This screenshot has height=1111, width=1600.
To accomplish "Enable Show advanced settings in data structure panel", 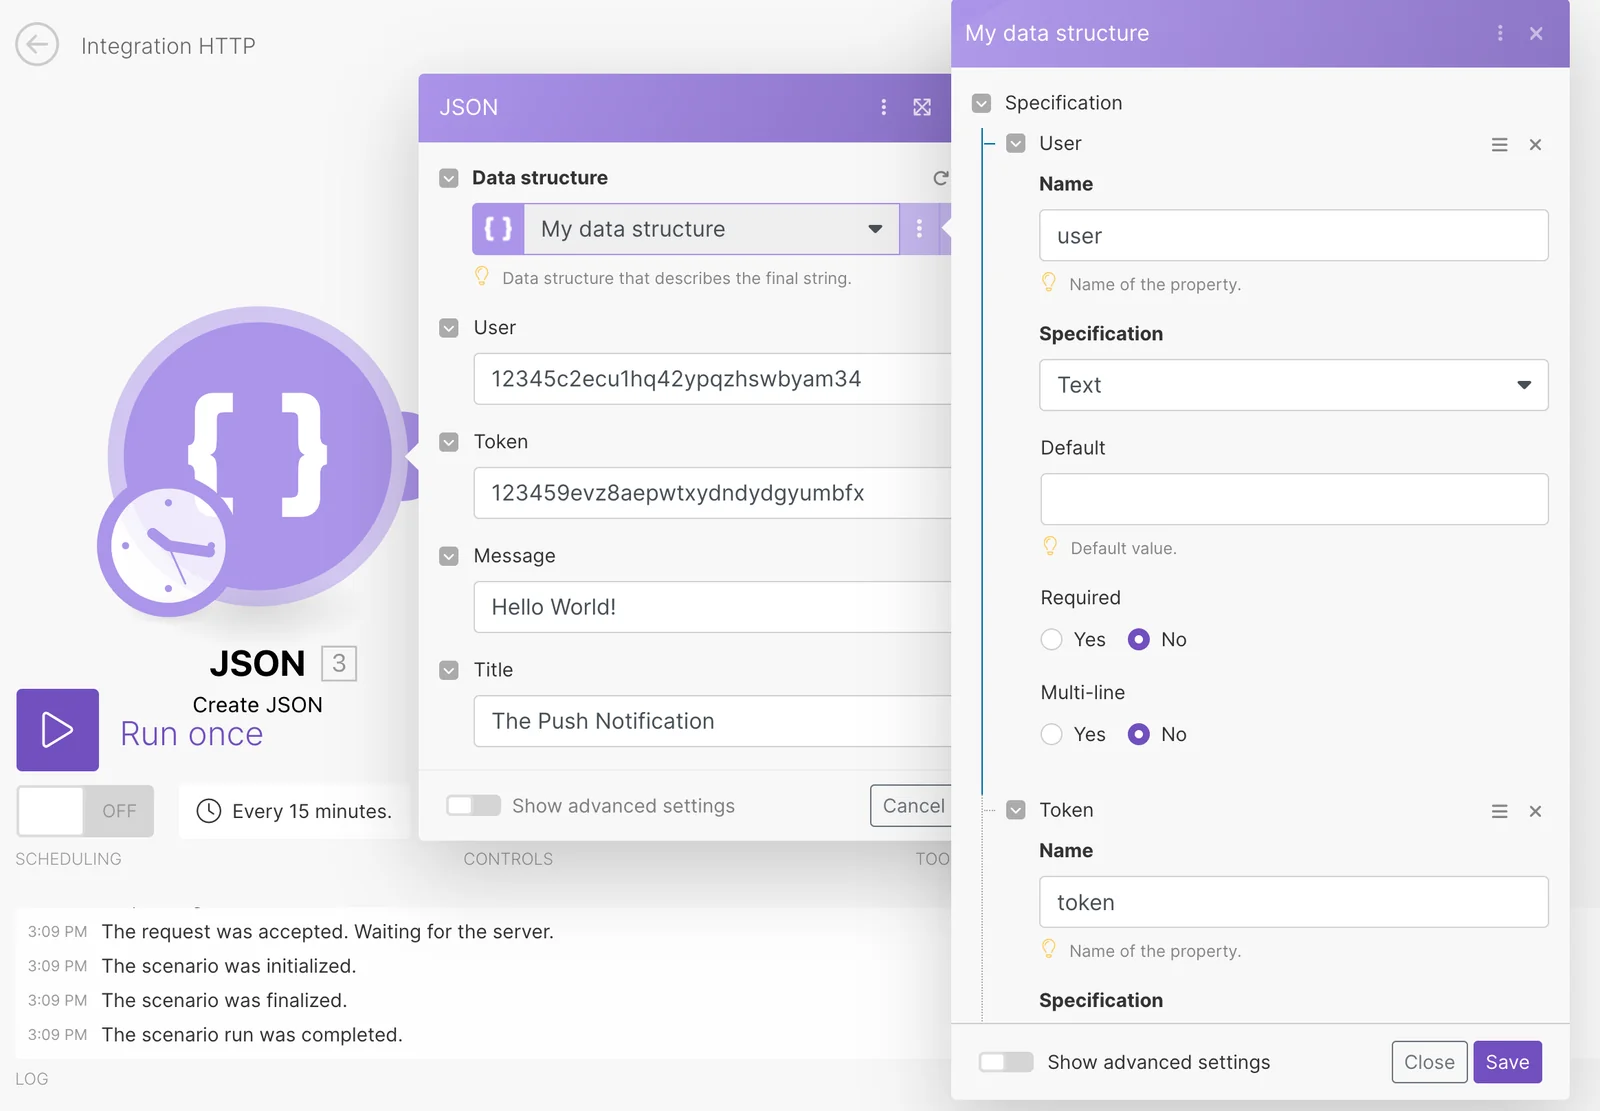I will point(1006,1062).
